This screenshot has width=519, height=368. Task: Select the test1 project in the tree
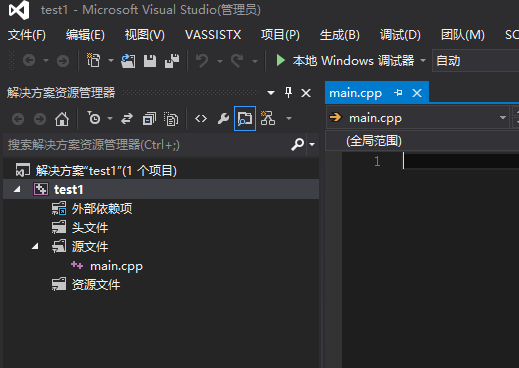click(69, 190)
